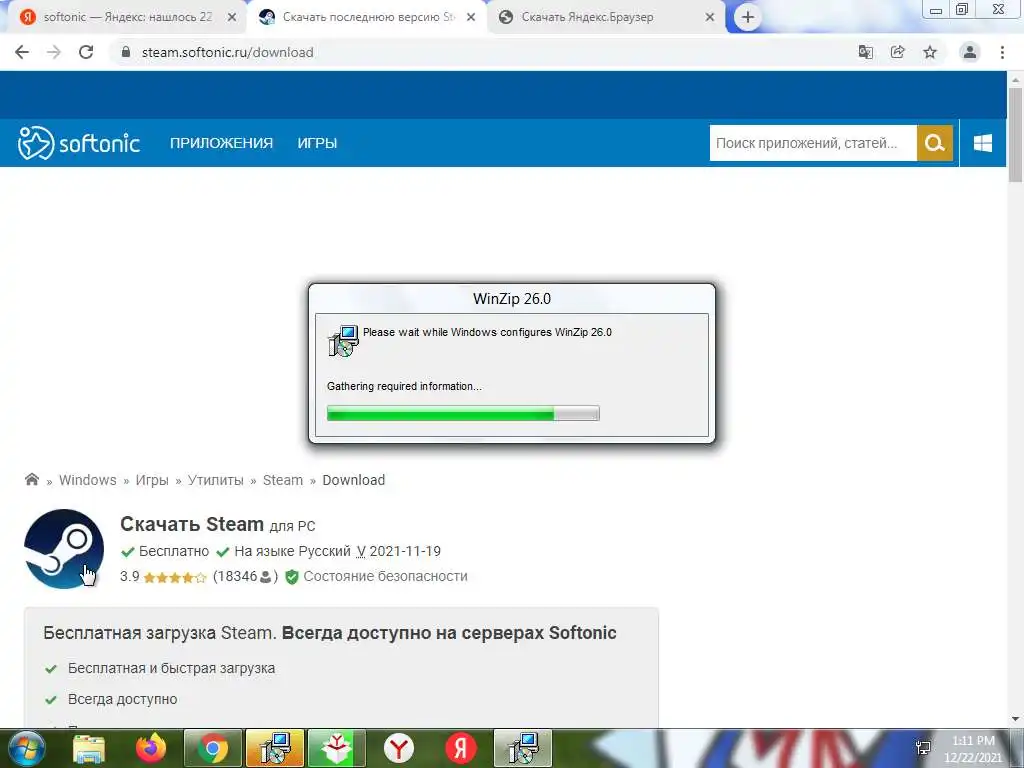The width and height of the screenshot is (1024, 768).
Task: Click the Утилиты breadcrumb link
Action: (216, 480)
